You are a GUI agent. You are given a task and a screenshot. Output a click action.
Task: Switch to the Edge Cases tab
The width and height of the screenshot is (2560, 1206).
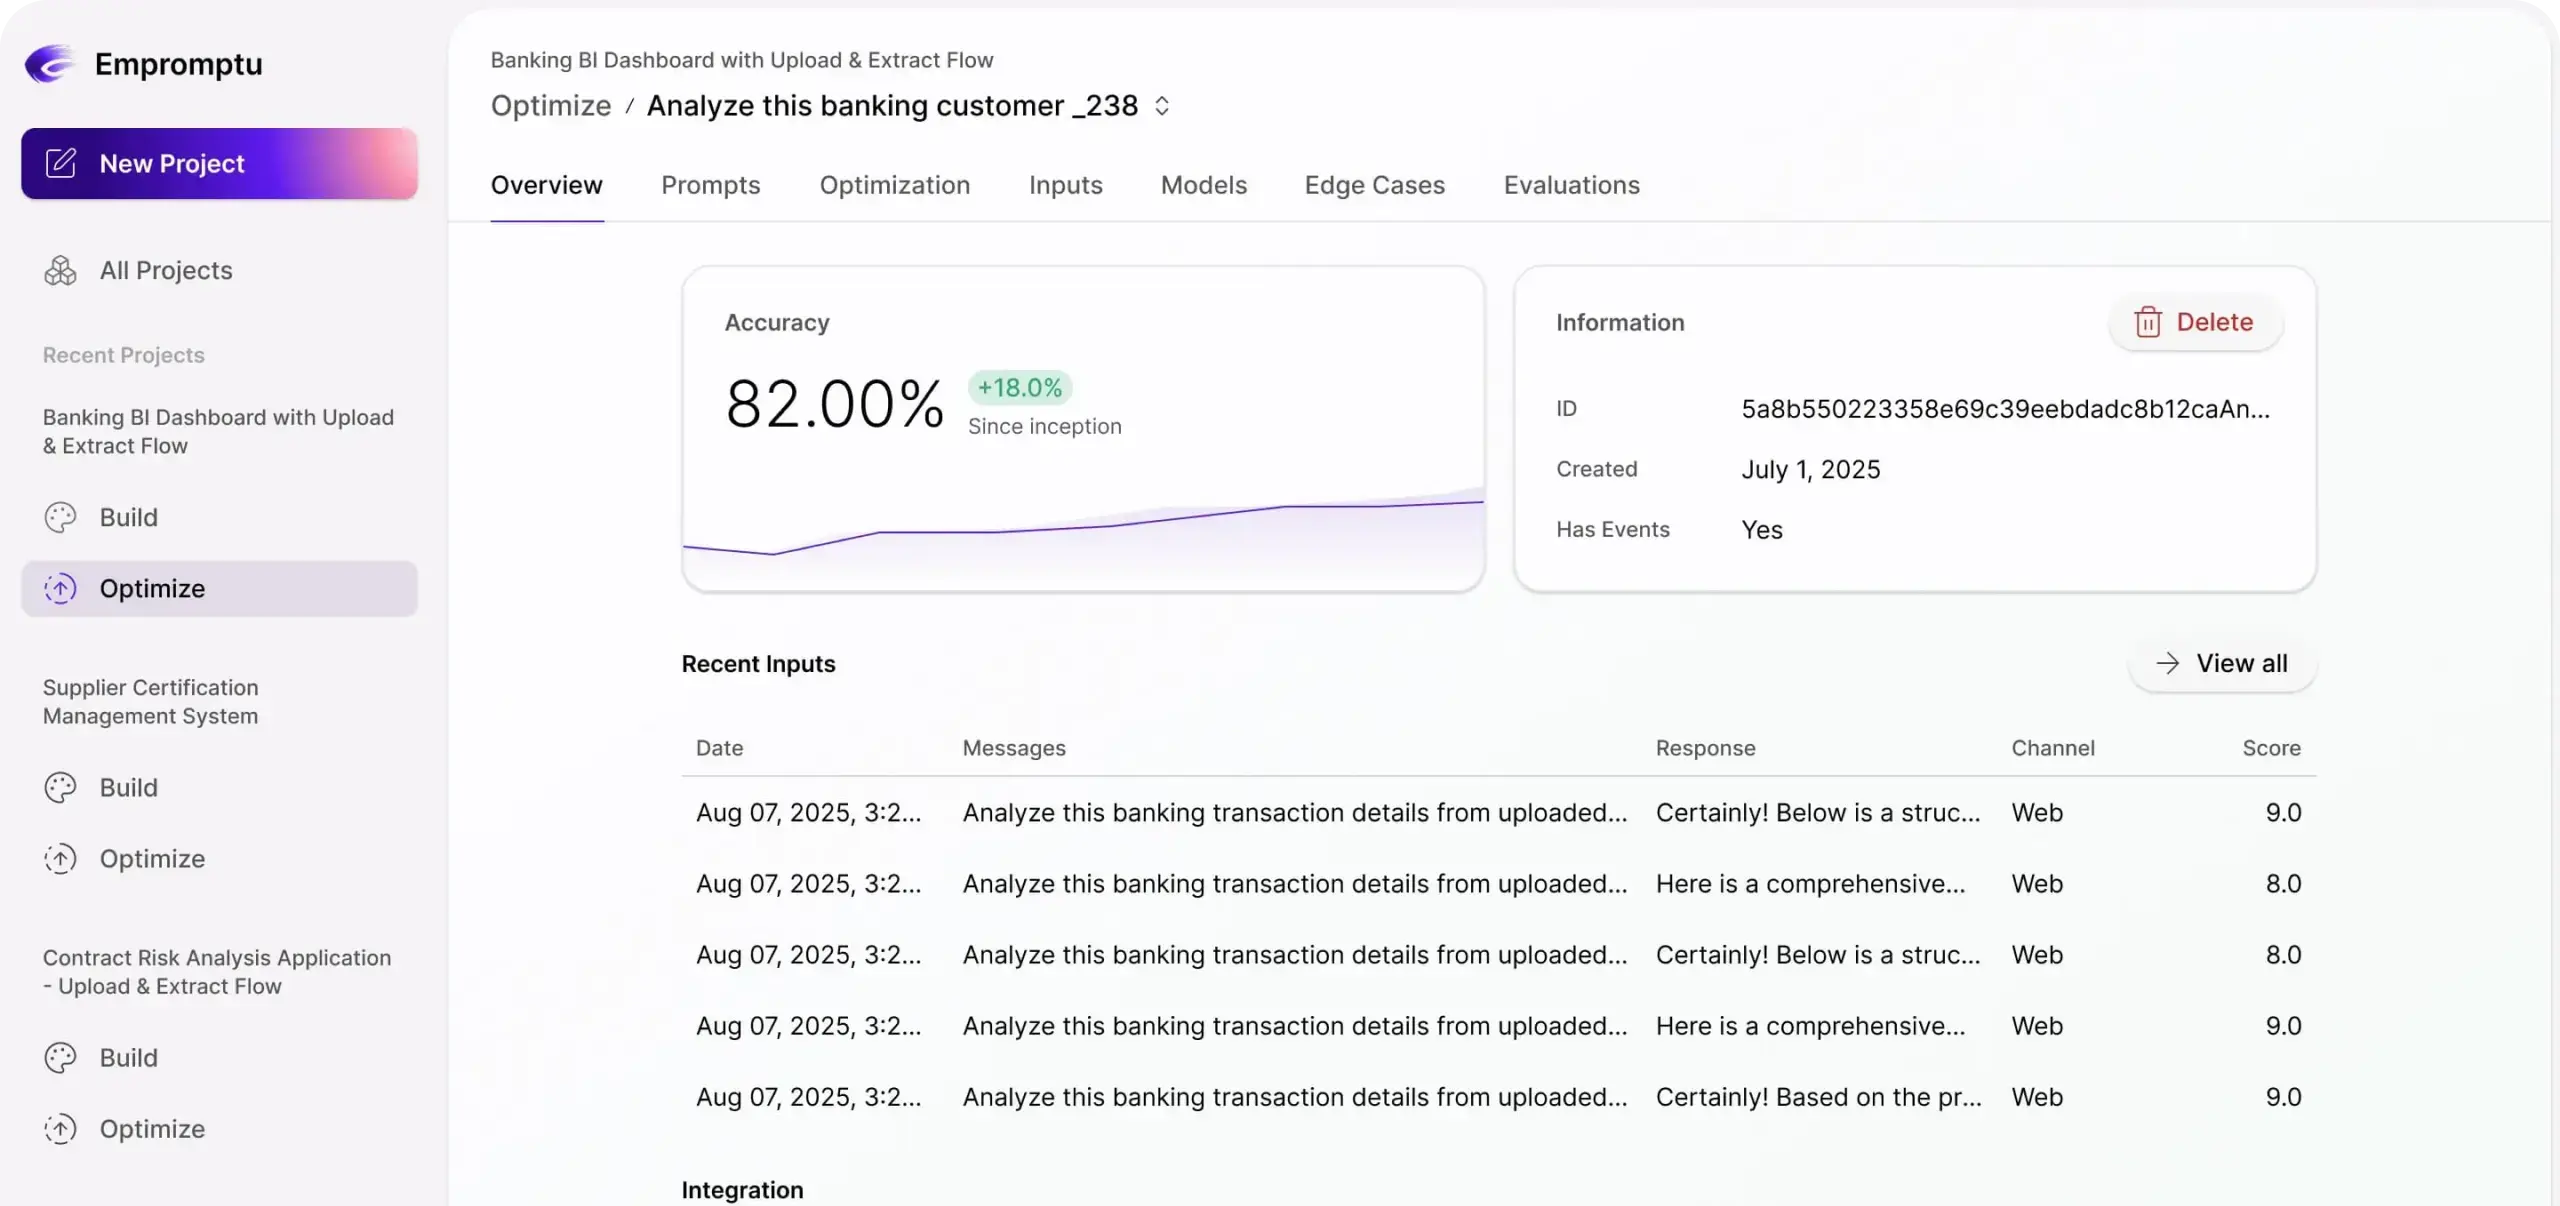[x=1373, y=185]
